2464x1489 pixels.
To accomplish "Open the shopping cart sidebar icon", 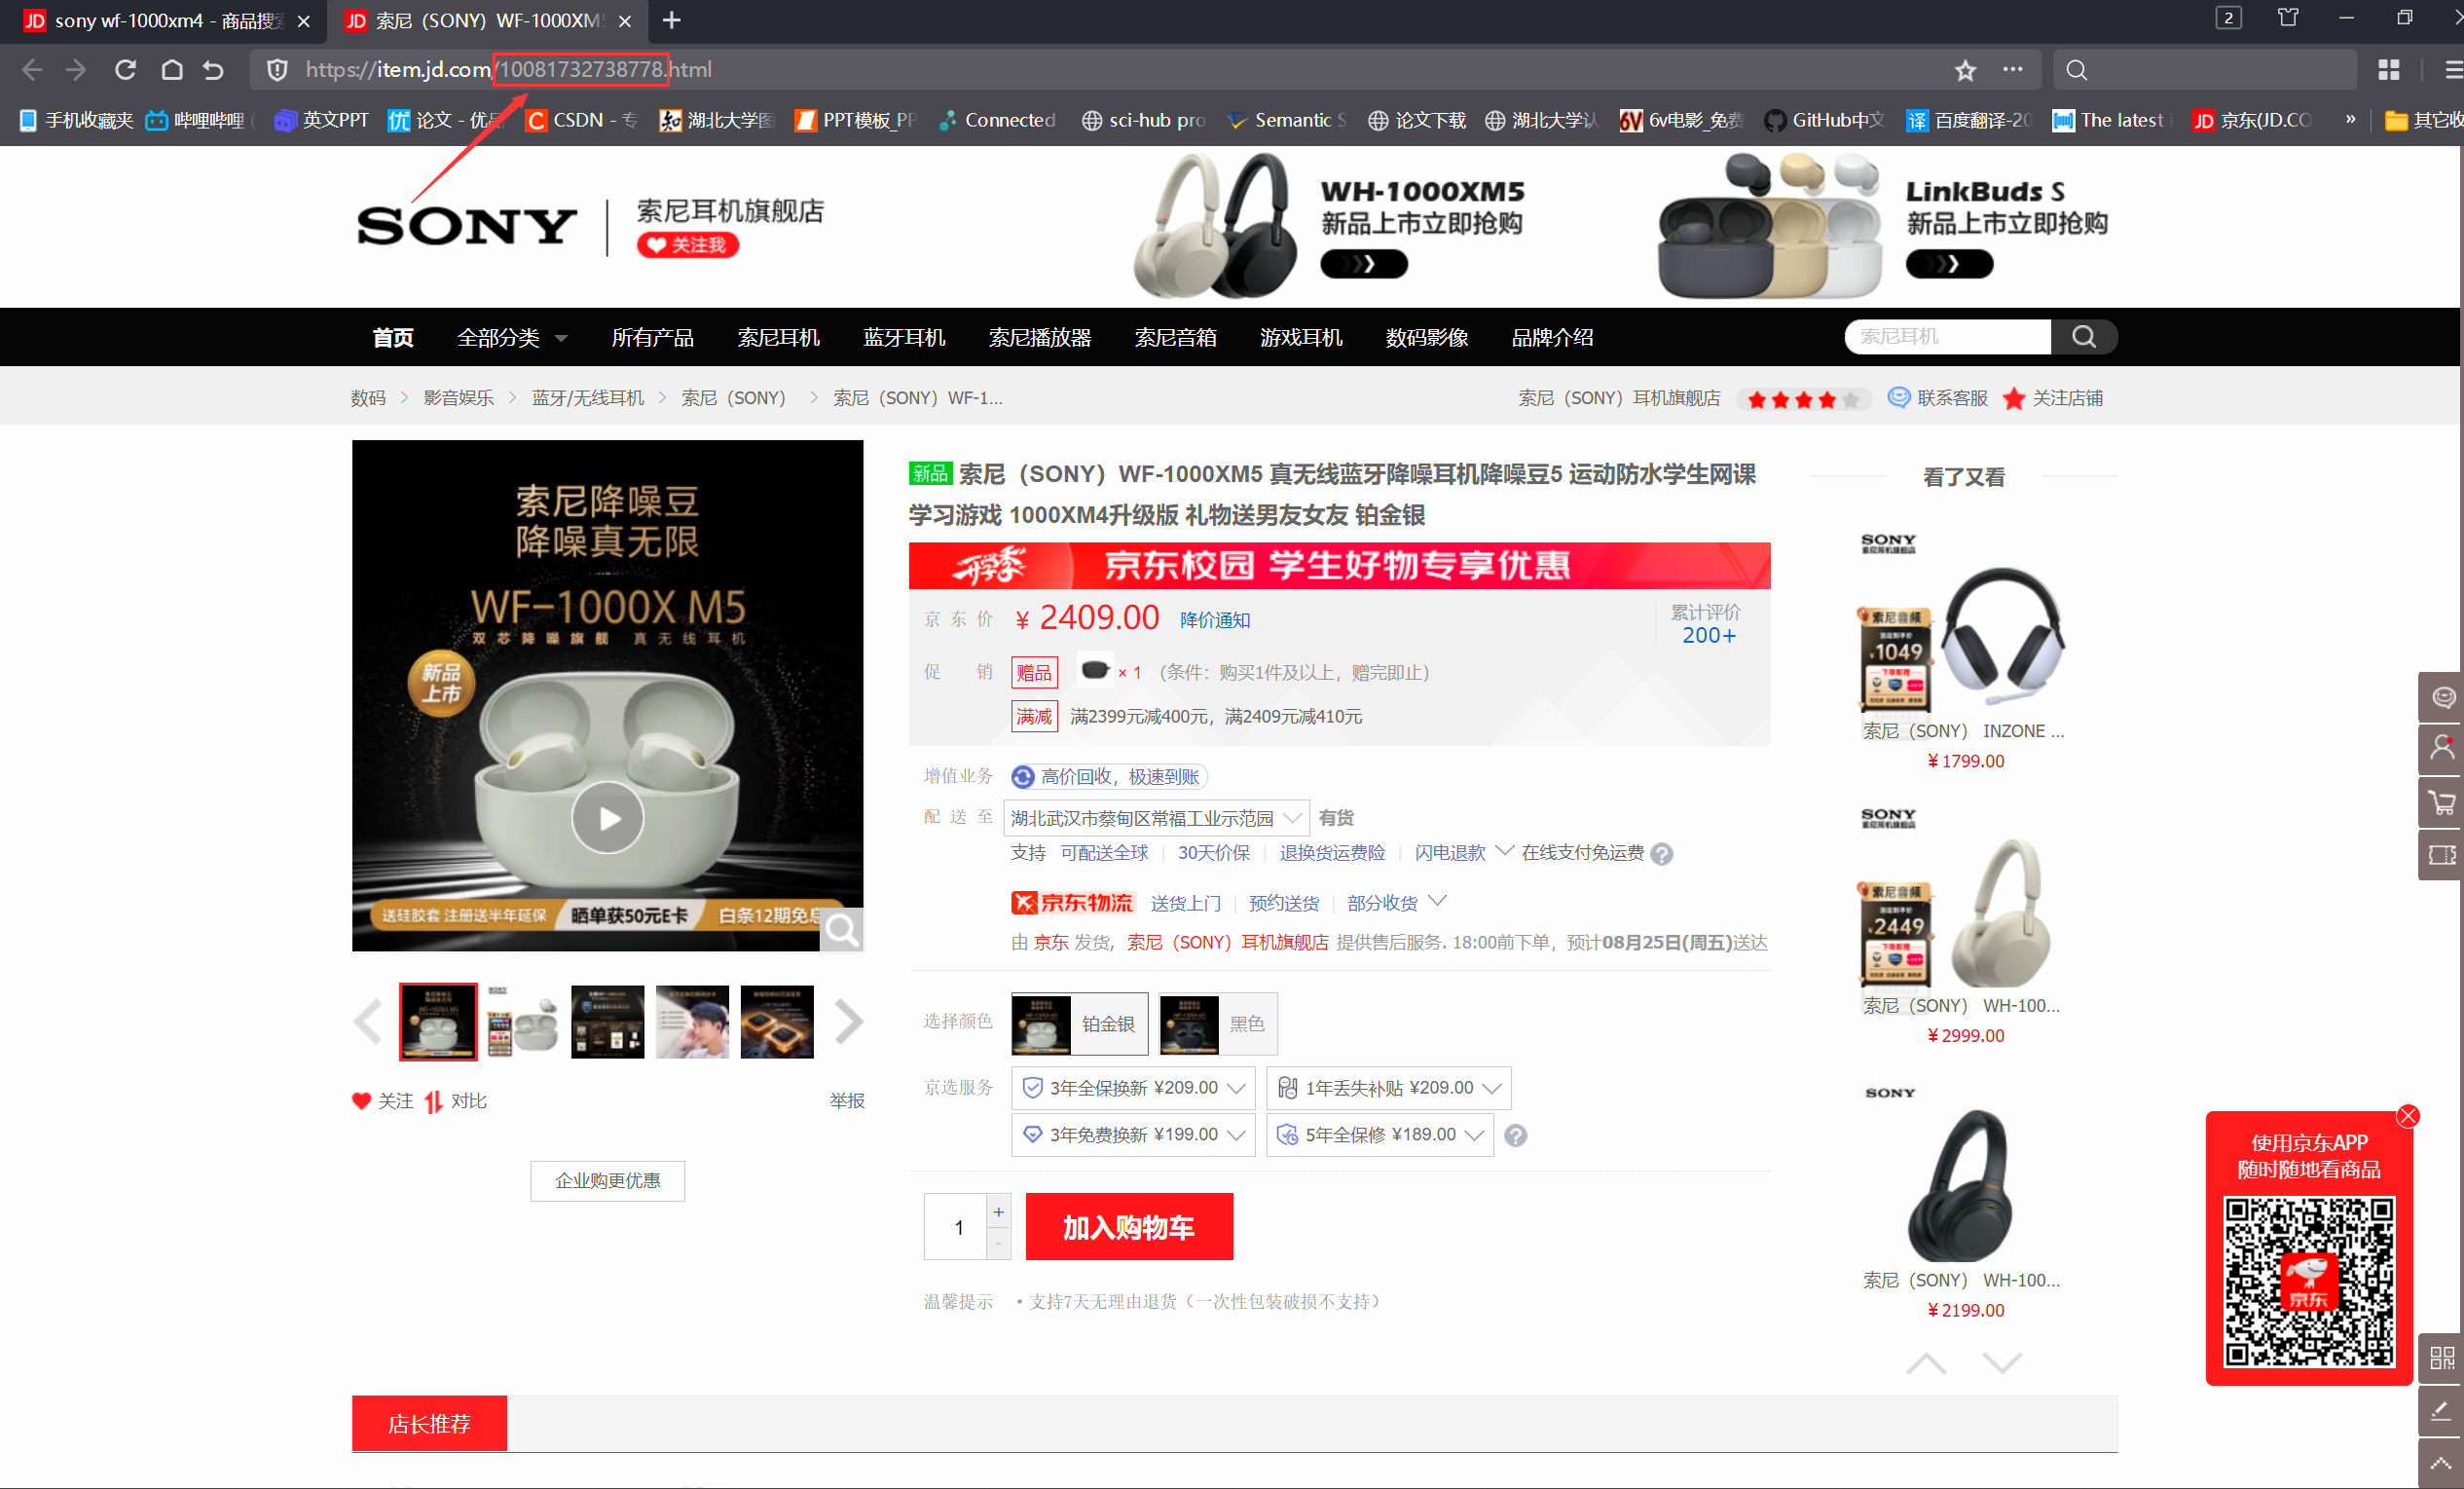I will [2441, 802].
